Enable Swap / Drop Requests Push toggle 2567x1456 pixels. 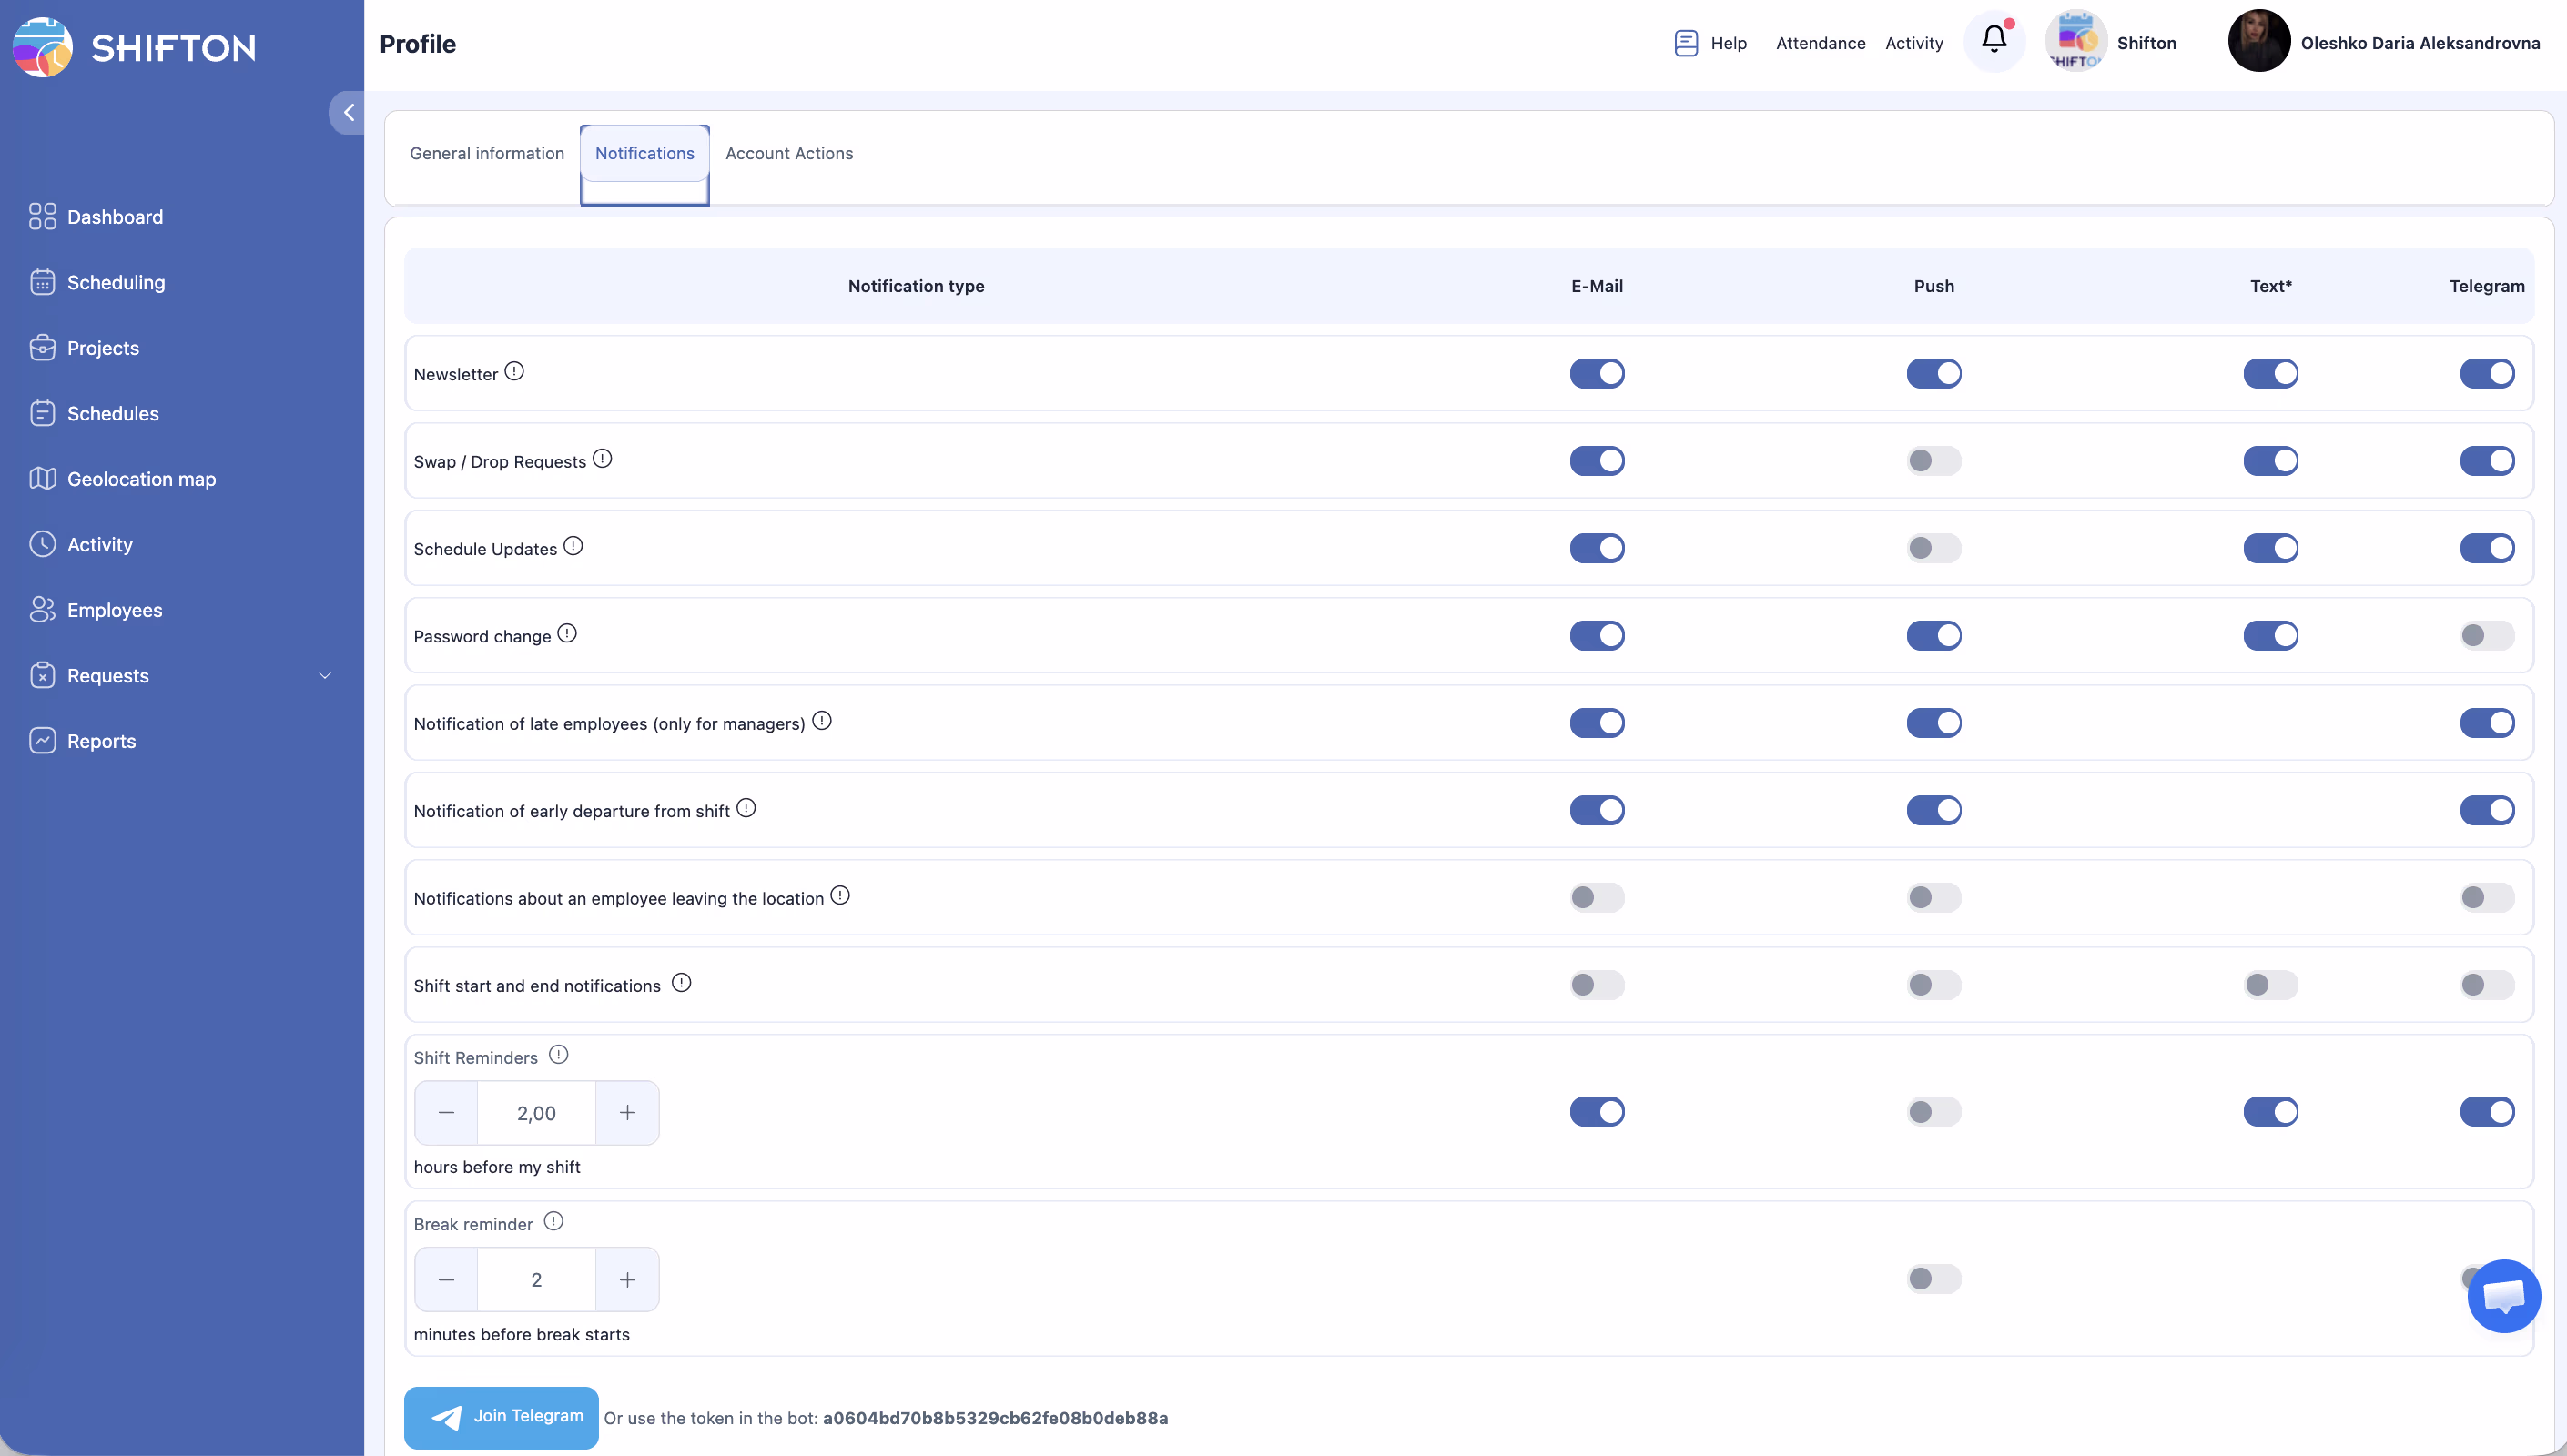tap(1933, 461)
